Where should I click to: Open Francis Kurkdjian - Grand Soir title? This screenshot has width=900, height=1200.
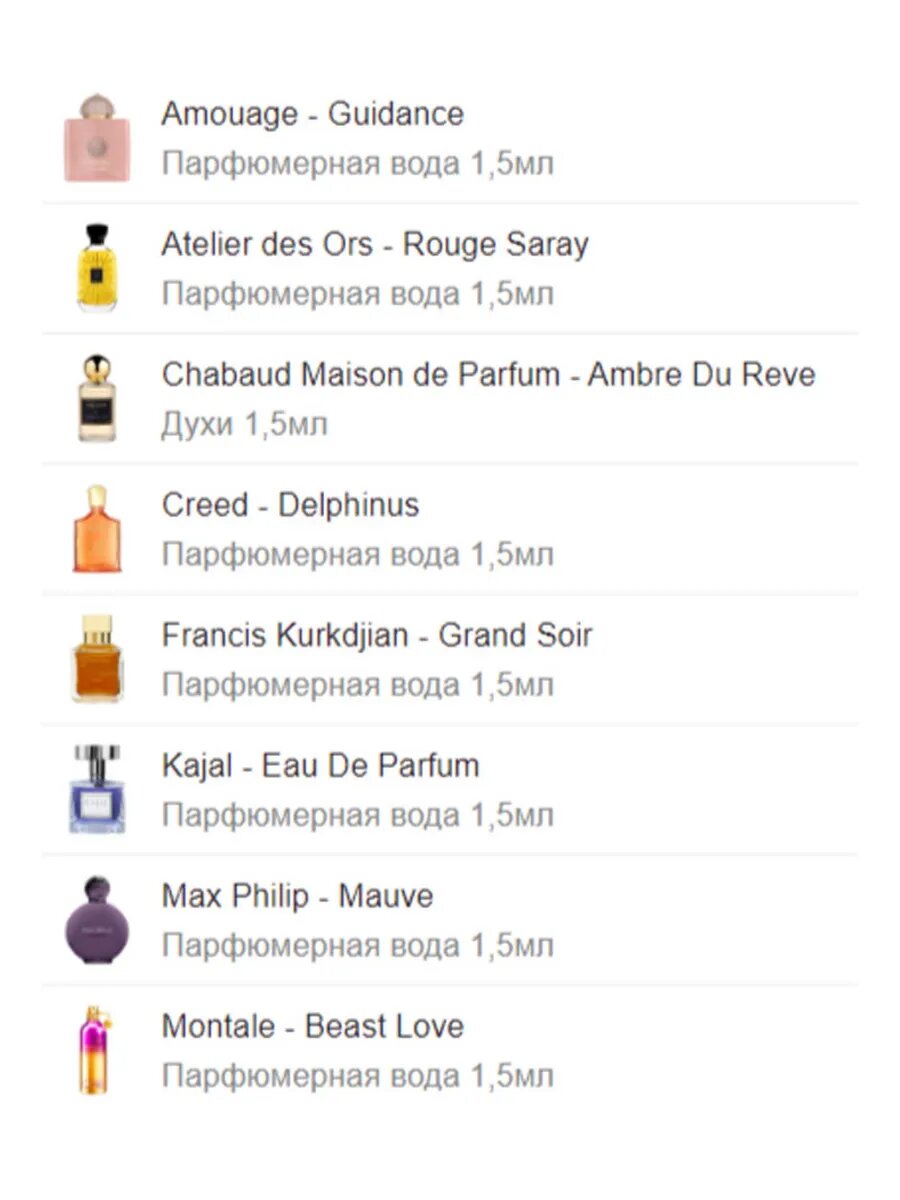click(377, 635)
